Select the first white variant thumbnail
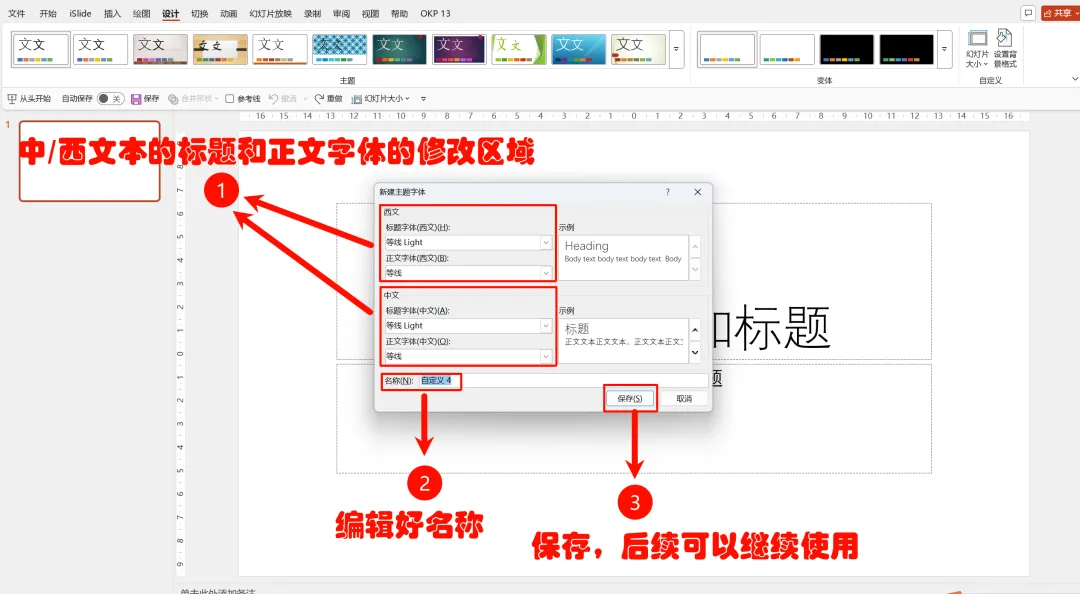This screenshot has height=594, width=1080. point(727,50)
